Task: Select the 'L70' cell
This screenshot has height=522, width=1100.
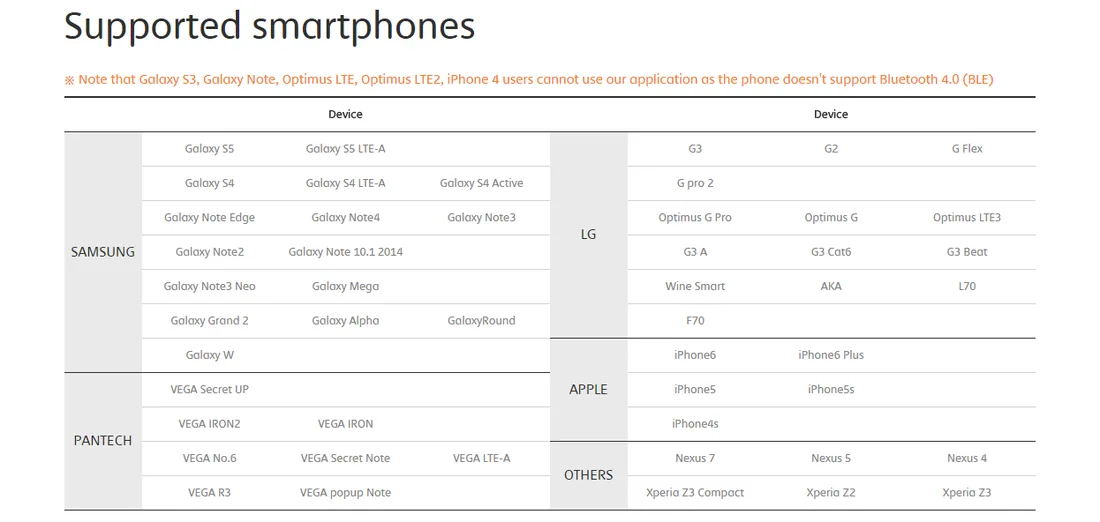Action: [x=967, y=286]
